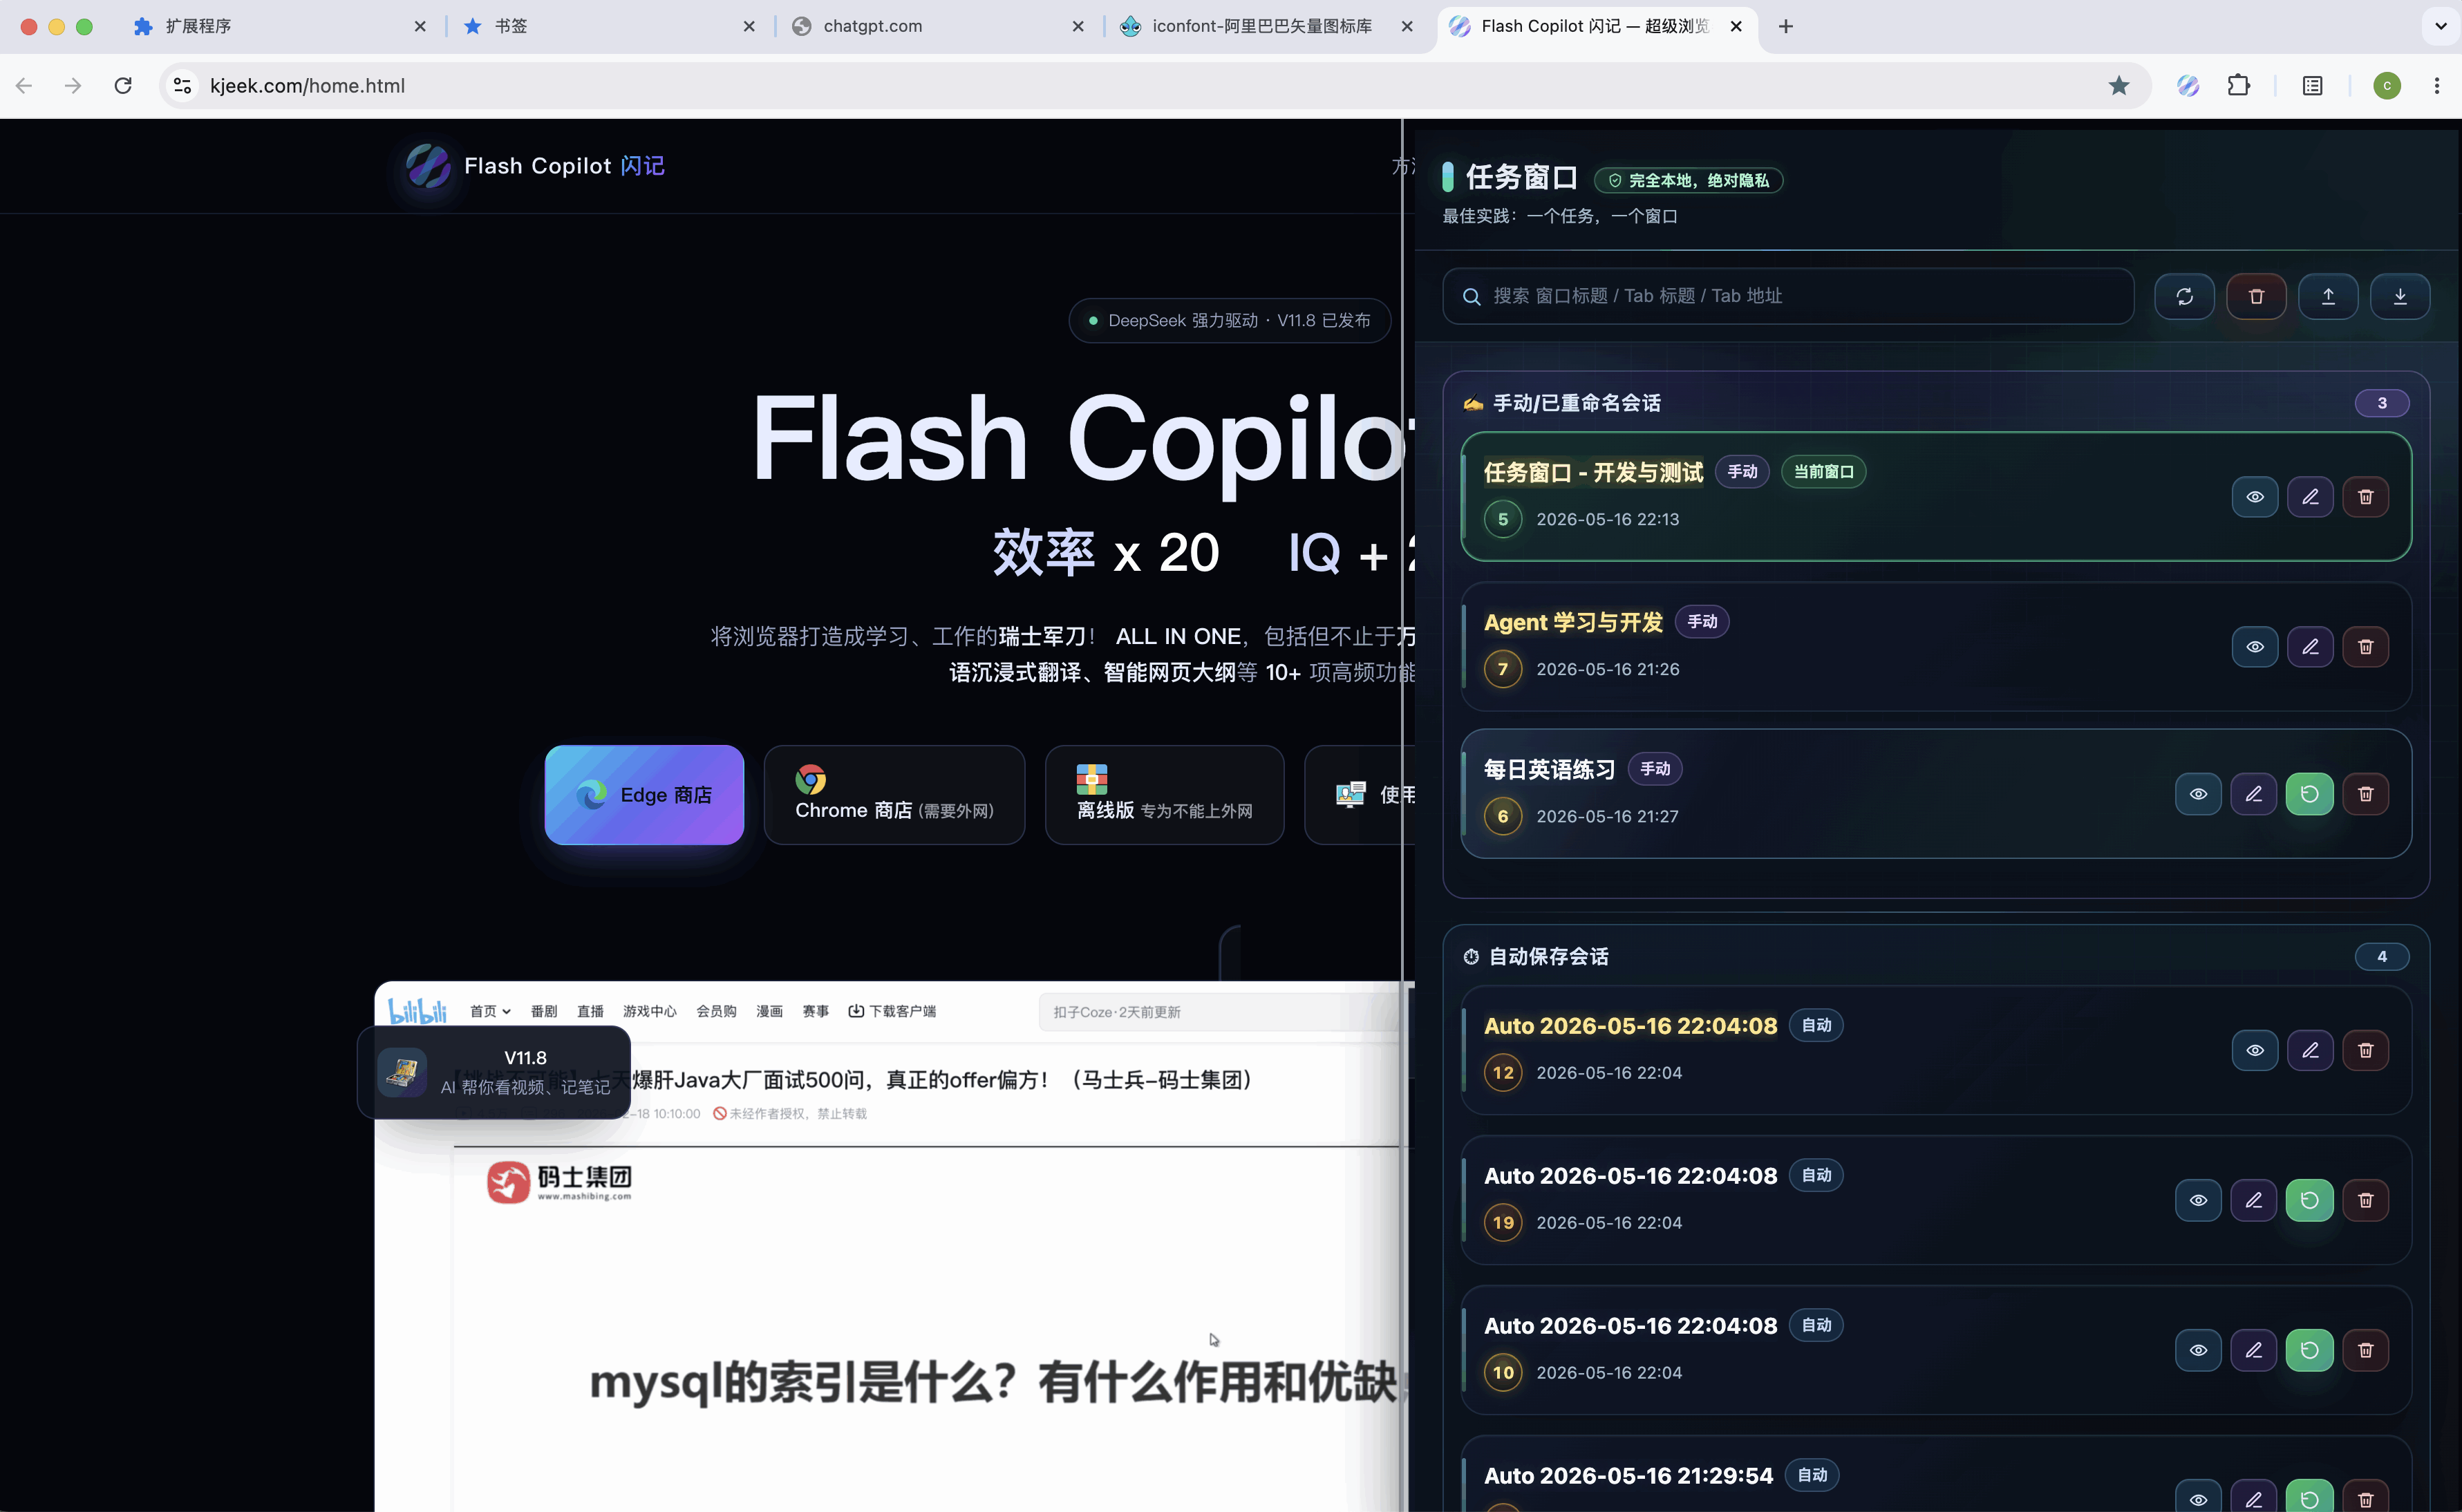Click the V11.8 floating feature card
The width and height of the screenshot is (2462, 1512).
494,1072
